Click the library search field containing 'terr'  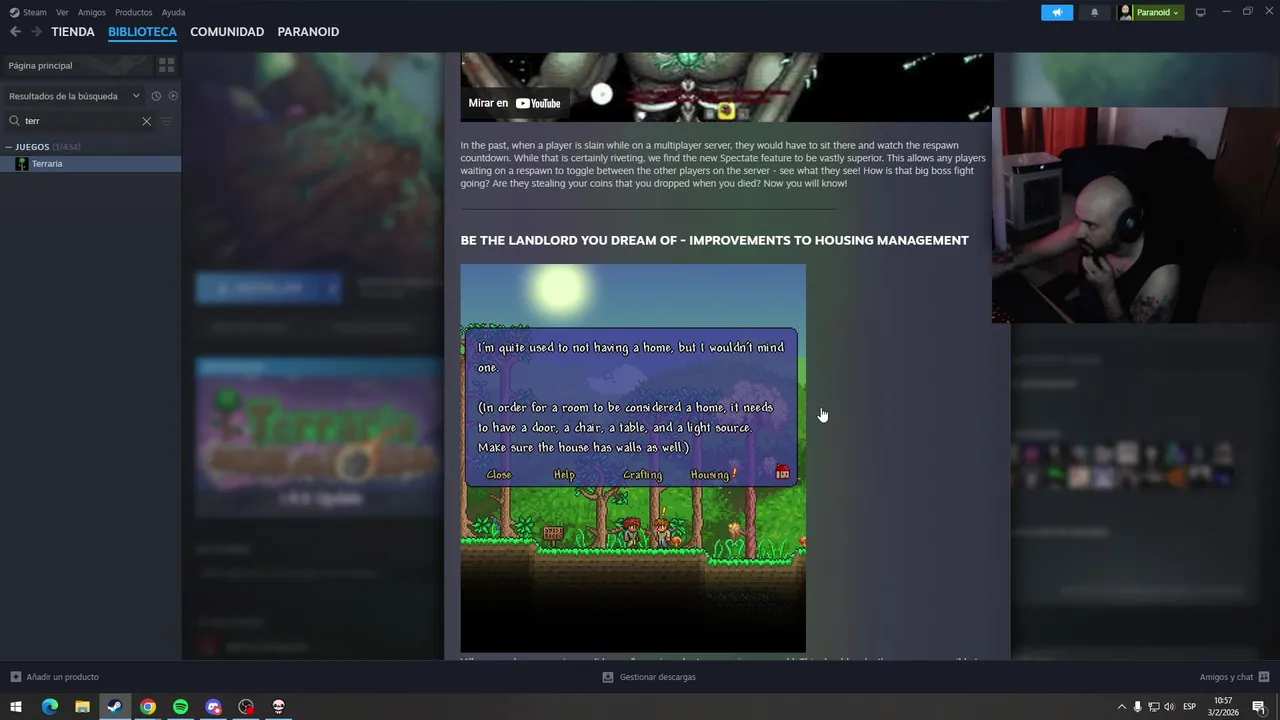(80, 121)
